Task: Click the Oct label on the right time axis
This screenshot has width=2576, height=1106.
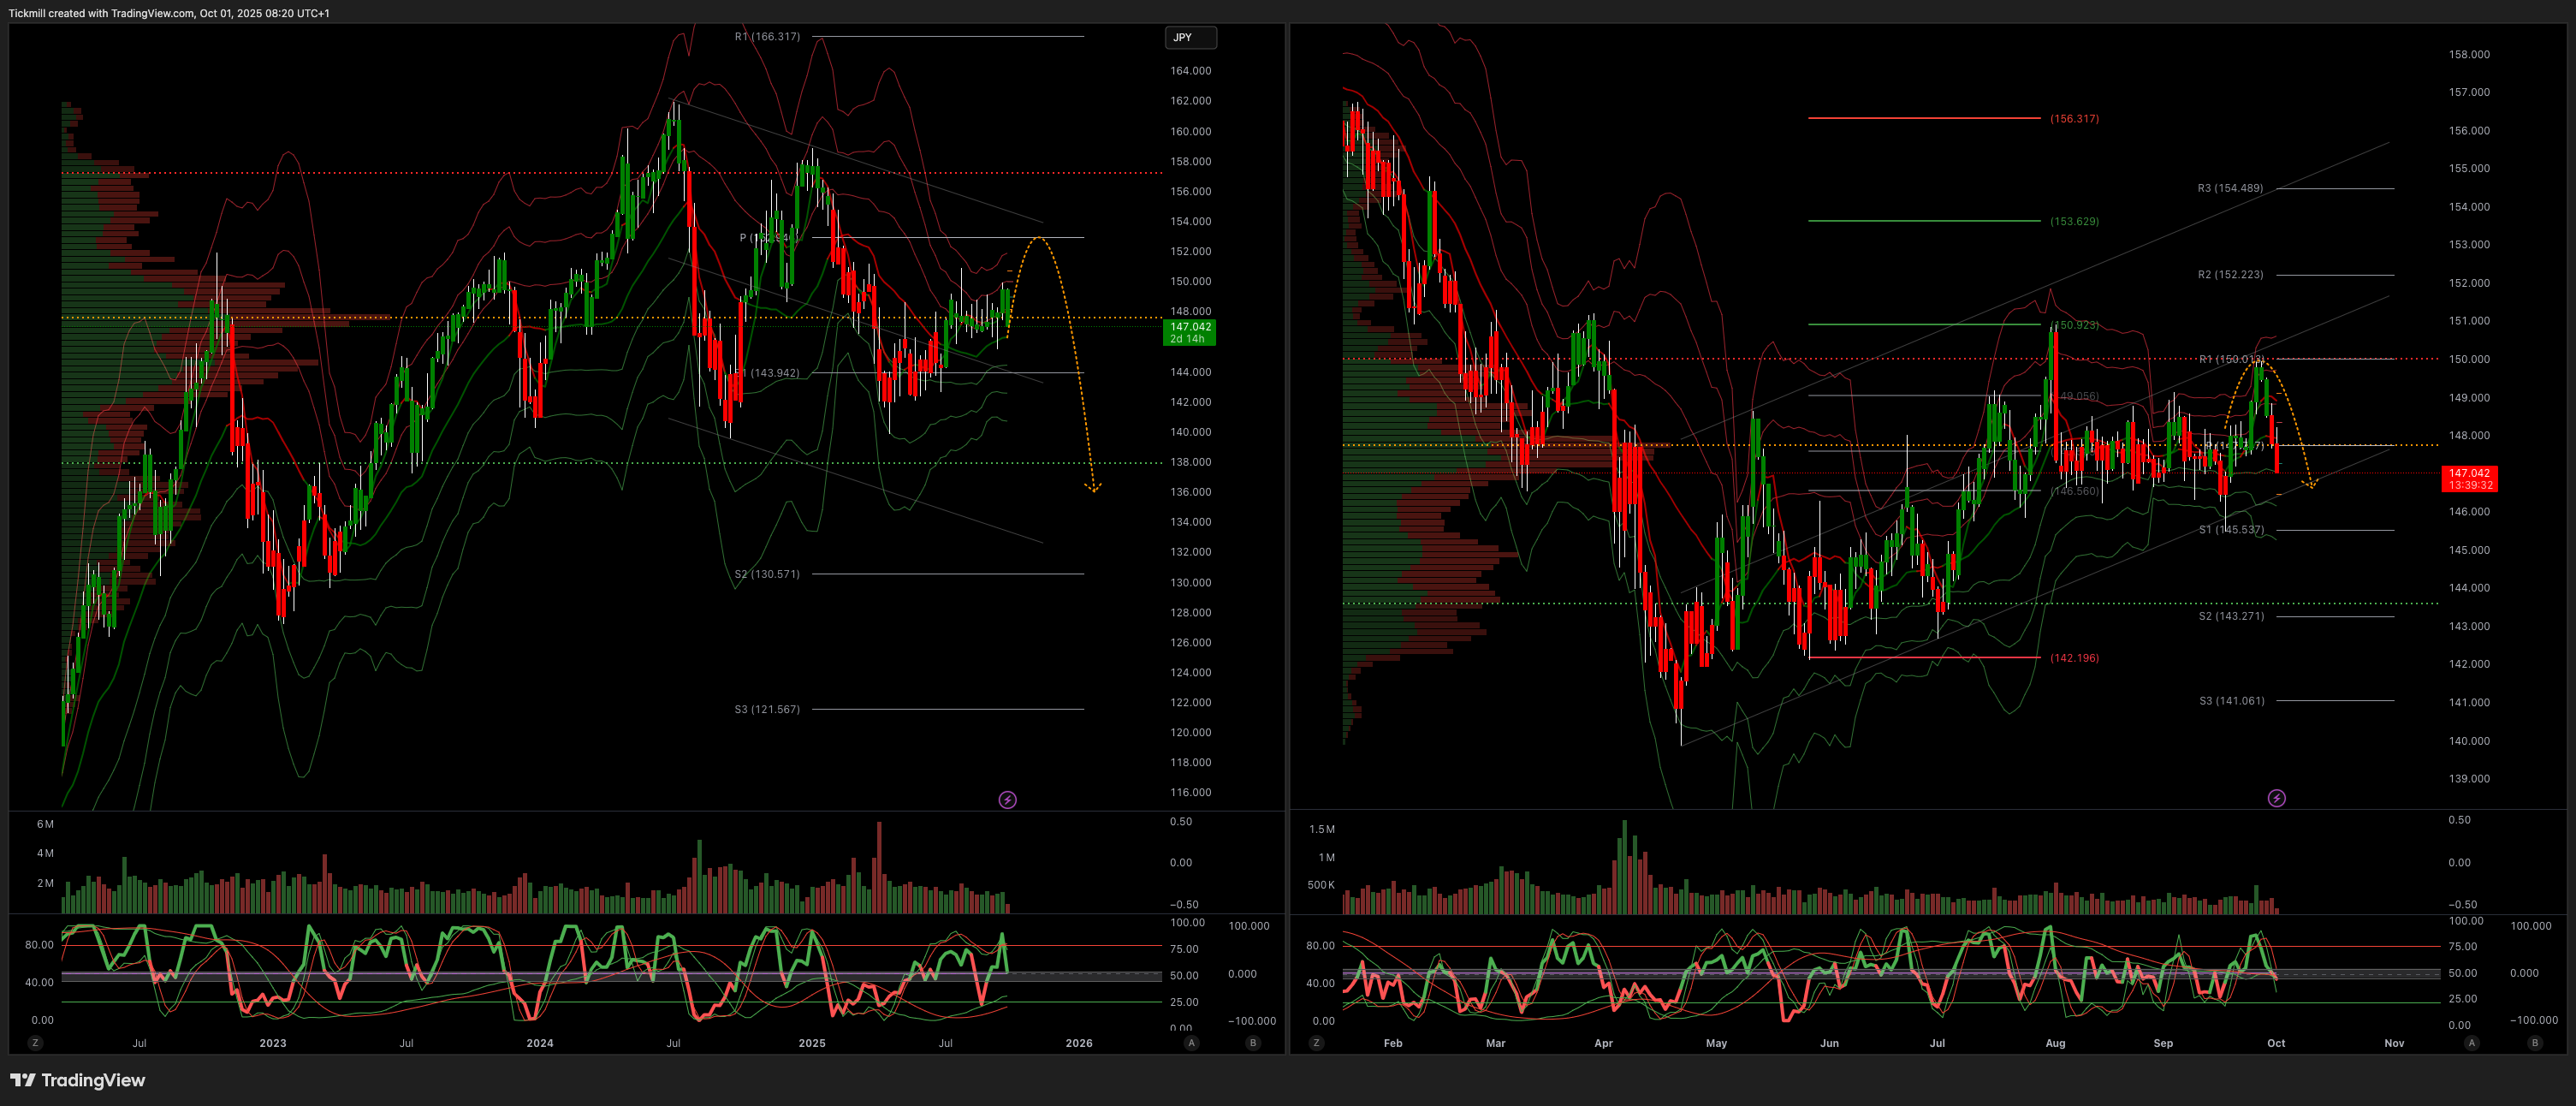Action: [2276, 1043]
